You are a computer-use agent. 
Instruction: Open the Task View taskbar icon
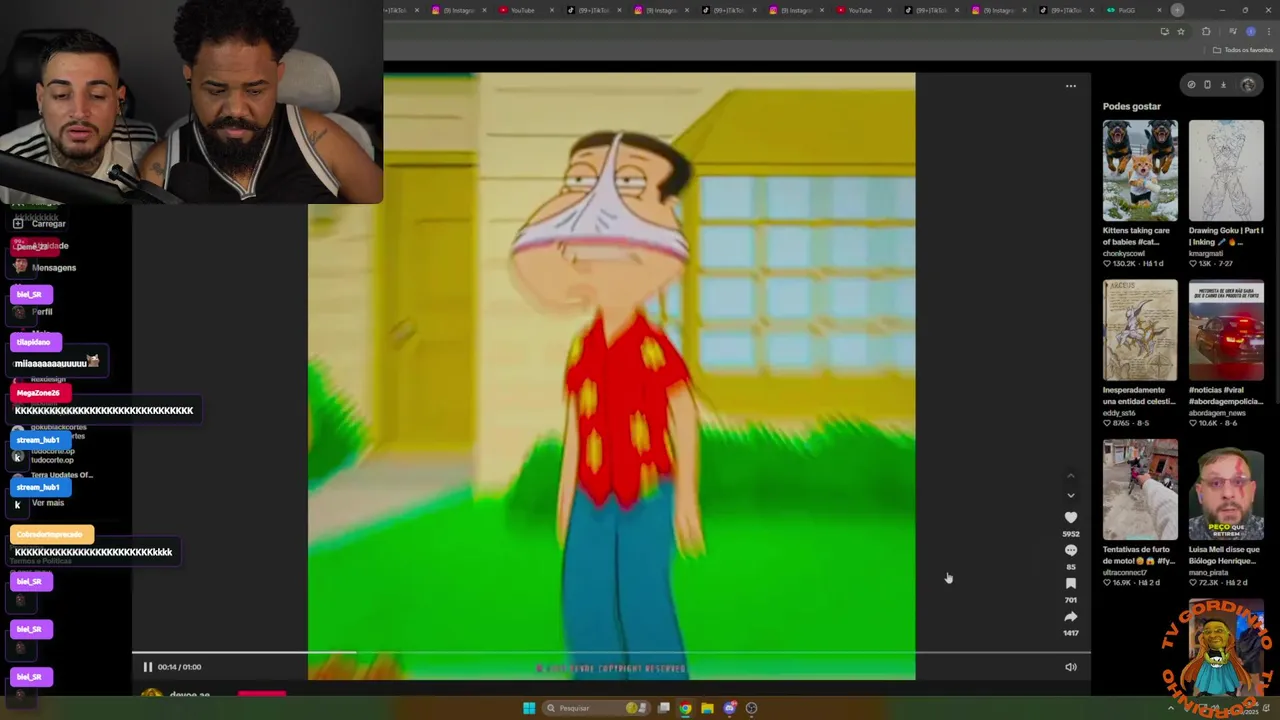(663, 708)
